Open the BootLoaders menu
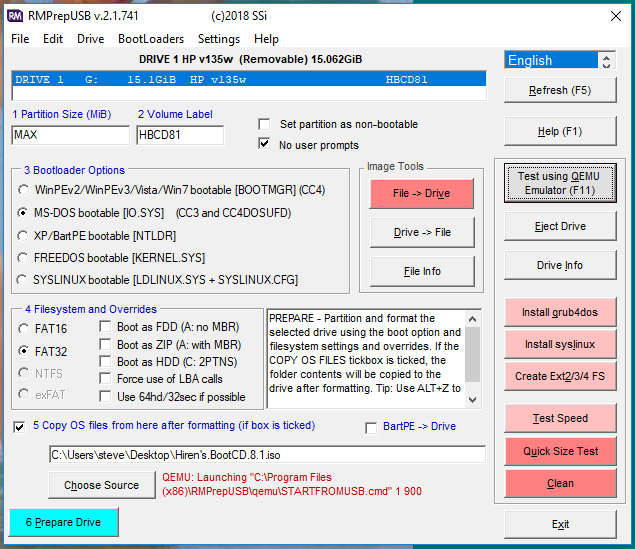The width and height of the screenshot is (635, 549). [x=151, y=39]
